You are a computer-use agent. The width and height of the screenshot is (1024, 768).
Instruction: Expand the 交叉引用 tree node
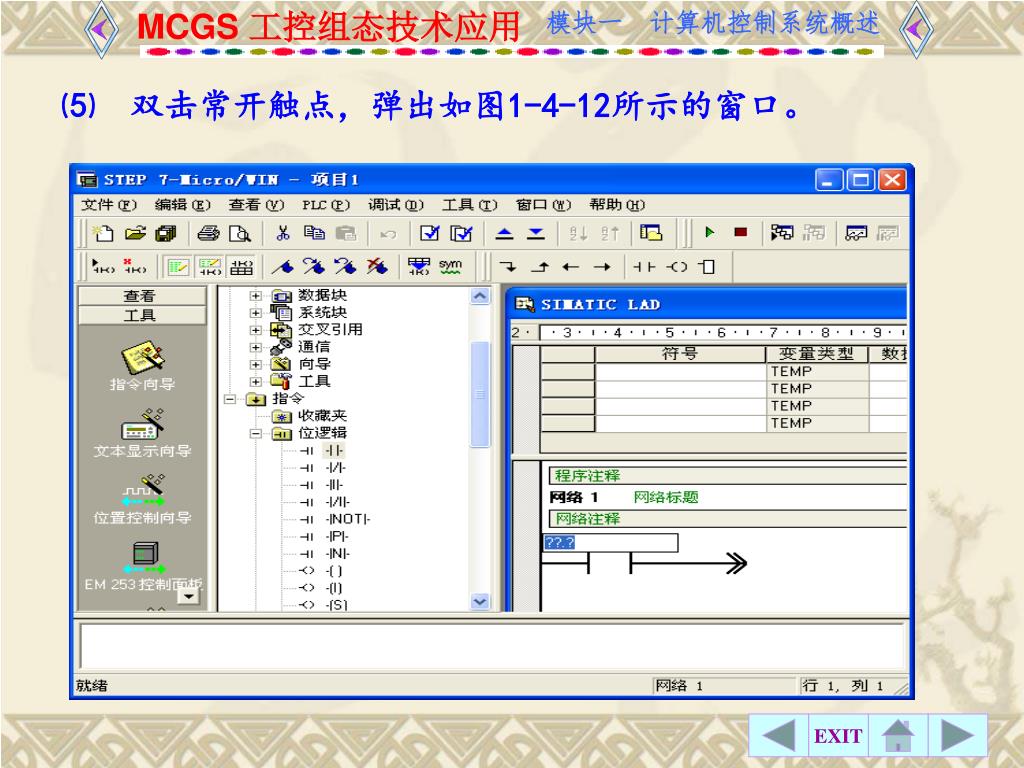(256, 330)
